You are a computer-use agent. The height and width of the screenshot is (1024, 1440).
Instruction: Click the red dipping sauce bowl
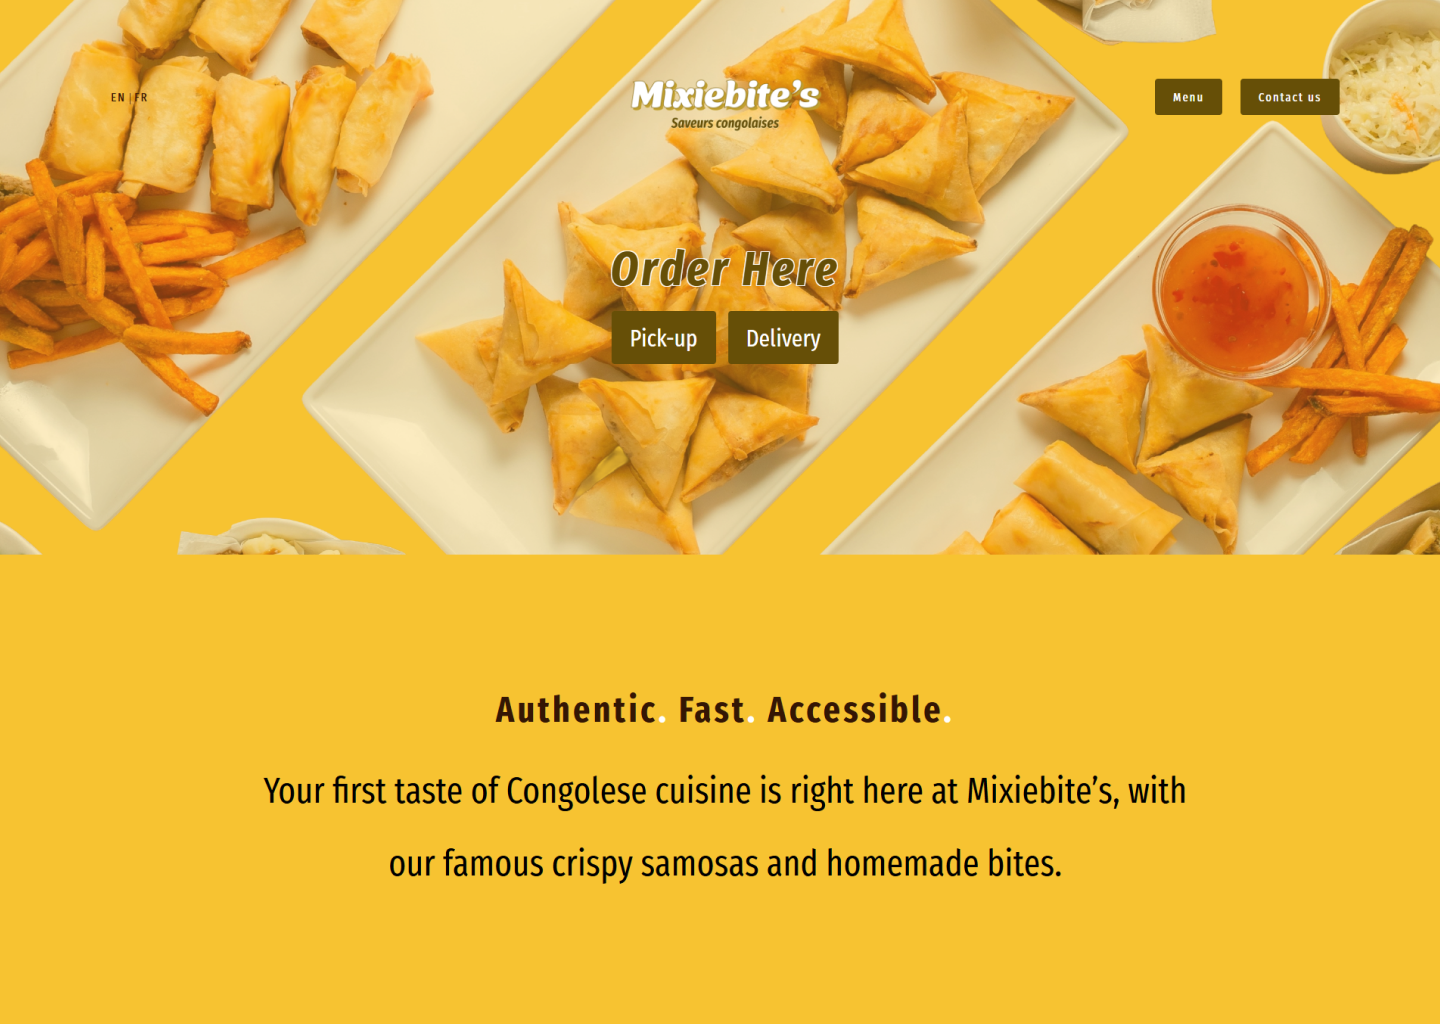[1238, 292]
